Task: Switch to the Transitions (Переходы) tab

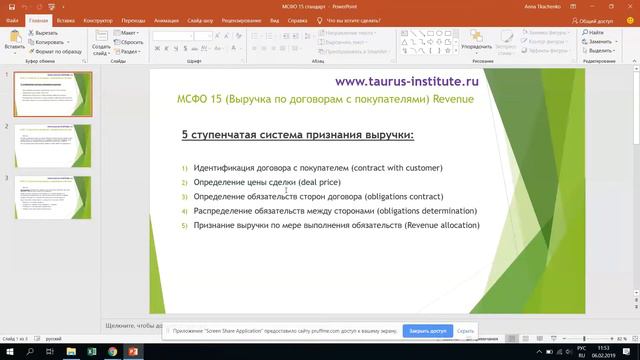Action: click(x=133, y=20)
